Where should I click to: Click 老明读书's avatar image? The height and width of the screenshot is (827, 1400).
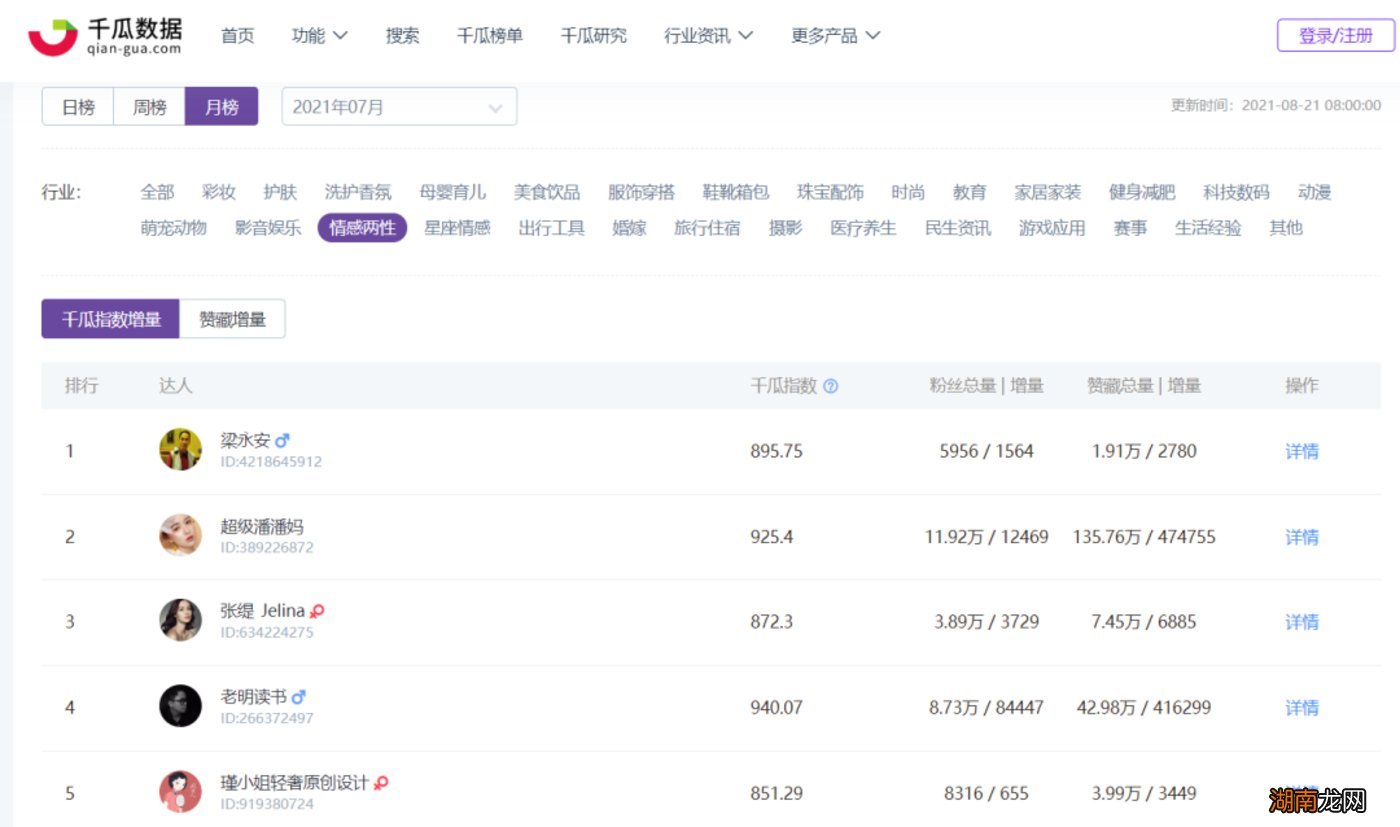(x=180, y=707)
